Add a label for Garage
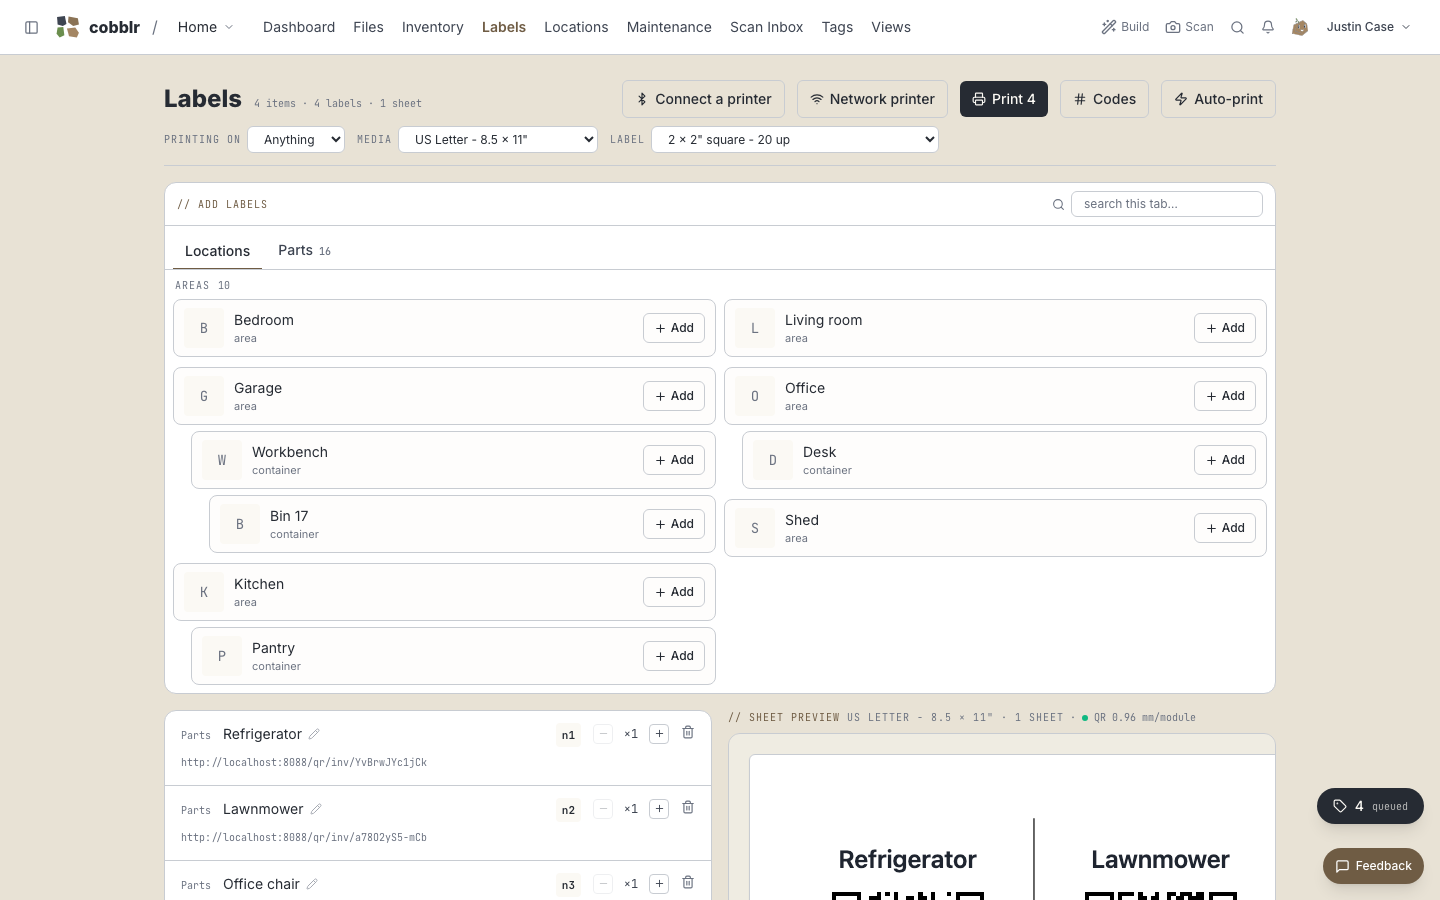This screenshot has width=1440, height=900. coord(674,396)
